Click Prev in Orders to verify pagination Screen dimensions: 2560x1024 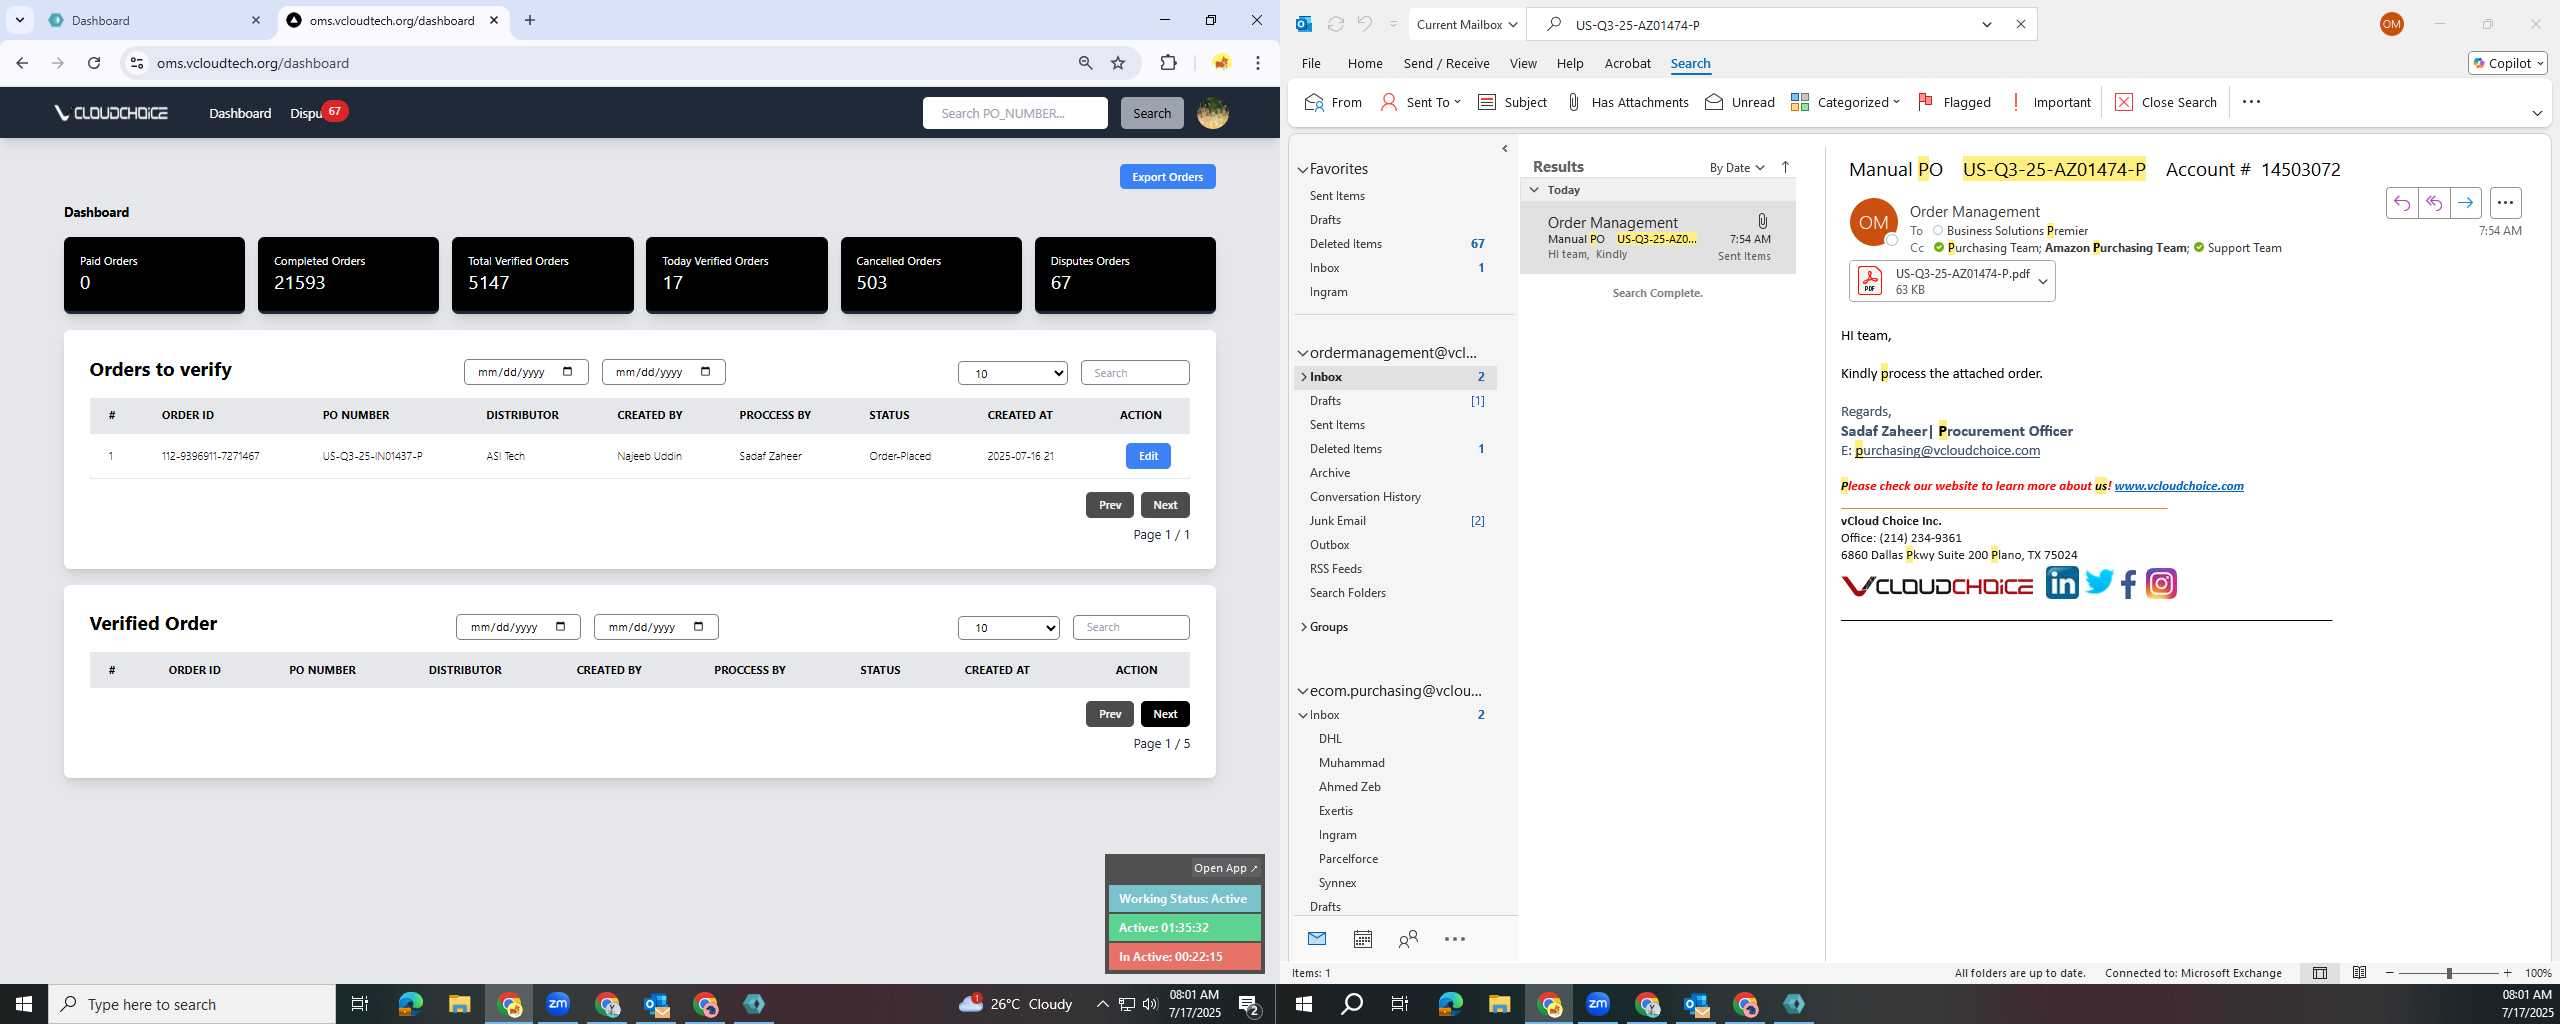coord(1110,505)
